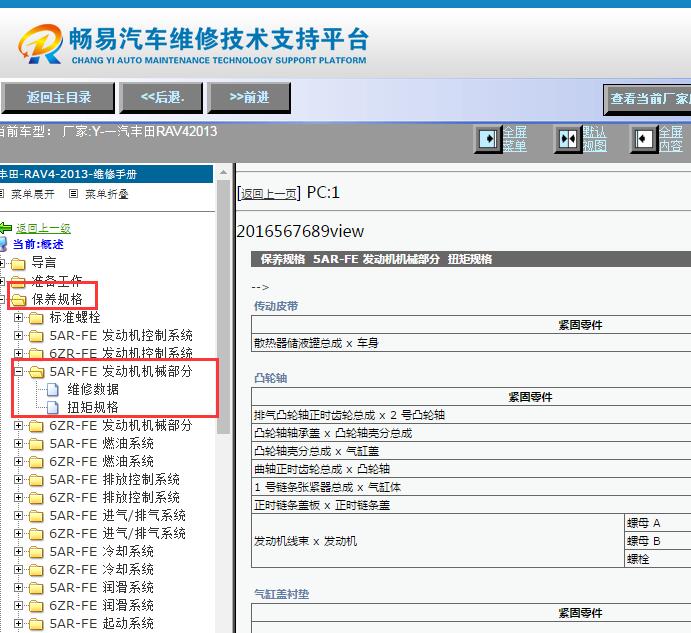Image resolution: width=691 pixels, height=633 pixels.
Task: Click the full-screen menu (全屏菜单) icon
Action: click(x=488, y=139)
